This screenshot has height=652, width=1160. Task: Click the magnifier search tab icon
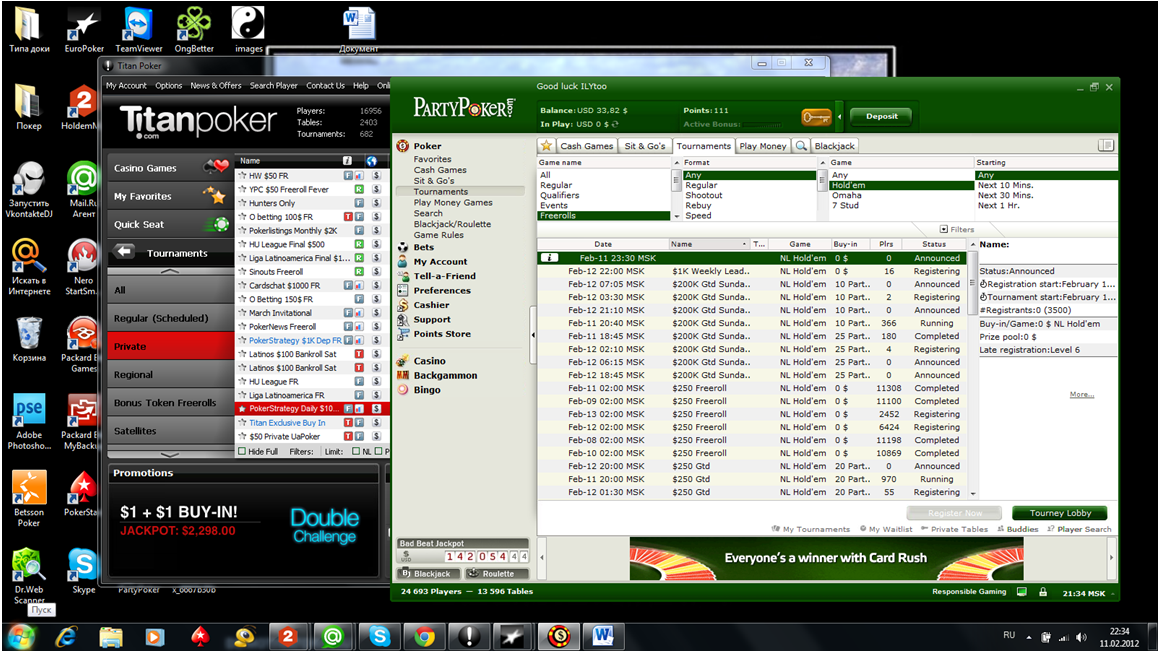coord(801,146)
